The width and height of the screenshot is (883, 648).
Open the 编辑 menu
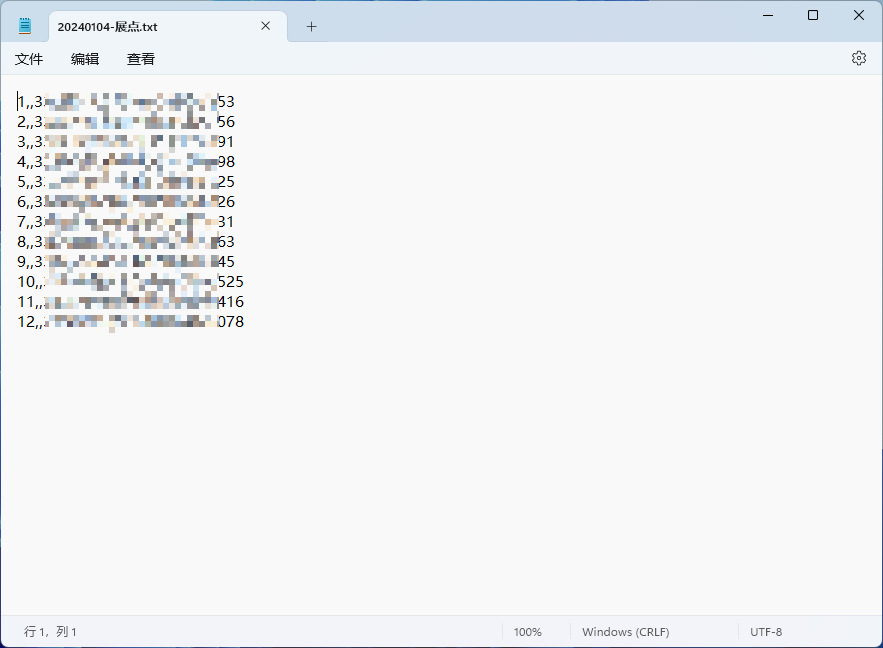tap(85, 59)
